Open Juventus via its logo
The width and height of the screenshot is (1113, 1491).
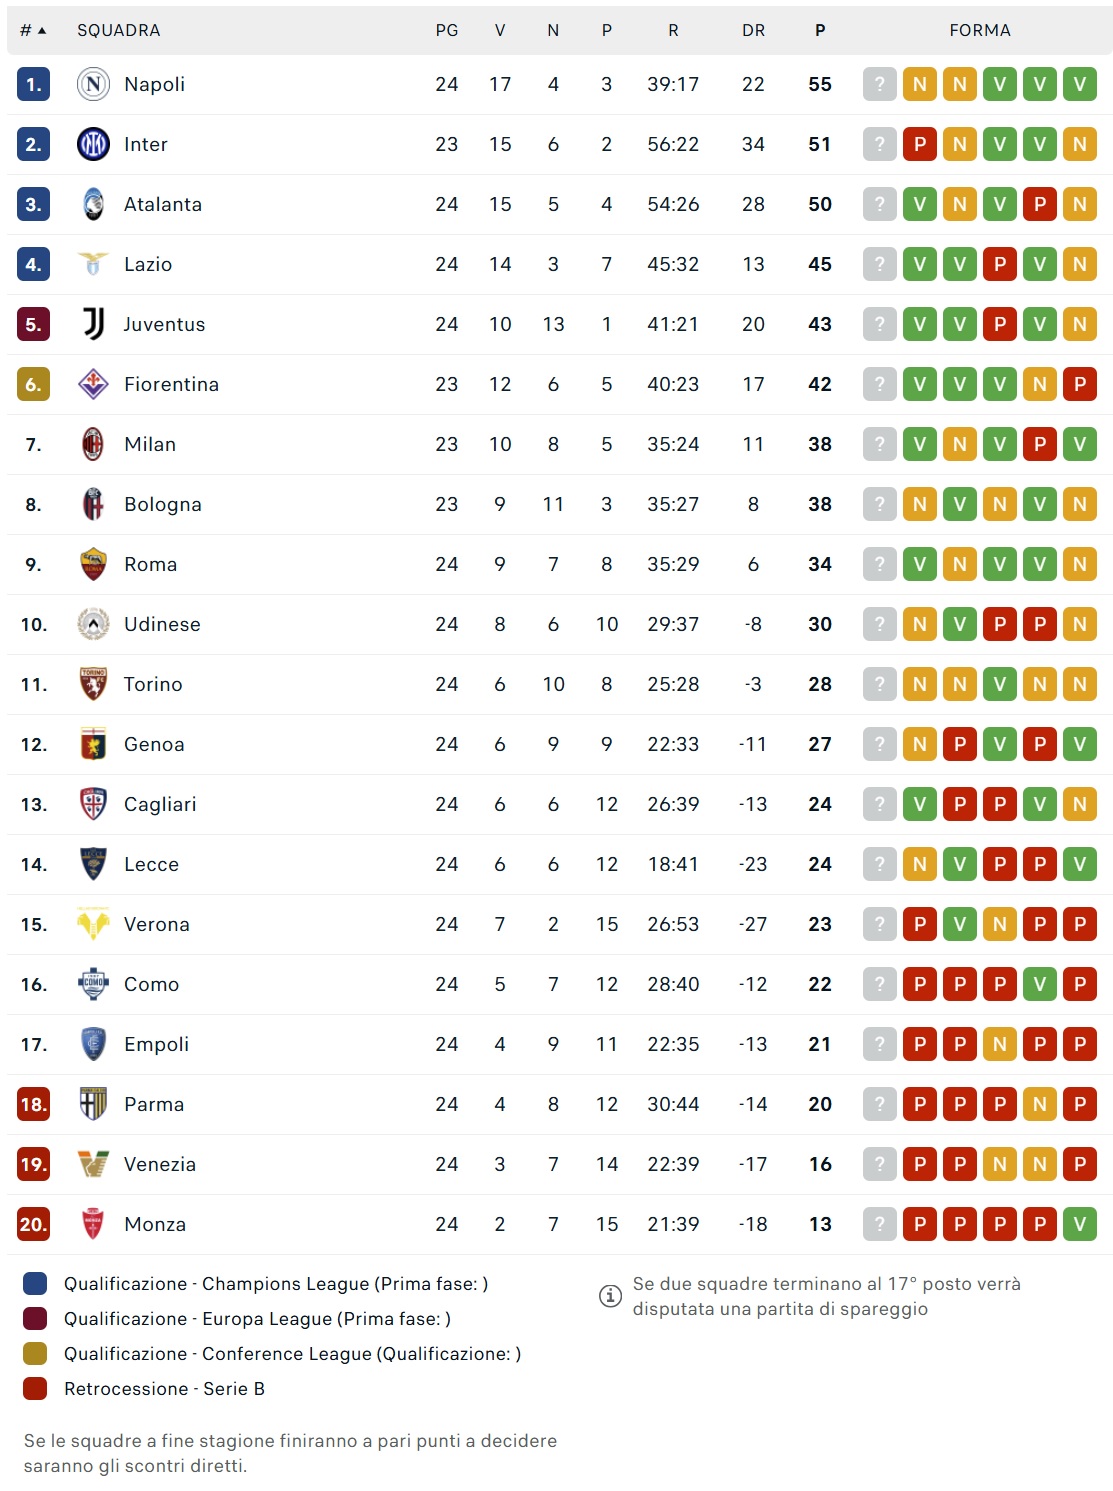93,324
